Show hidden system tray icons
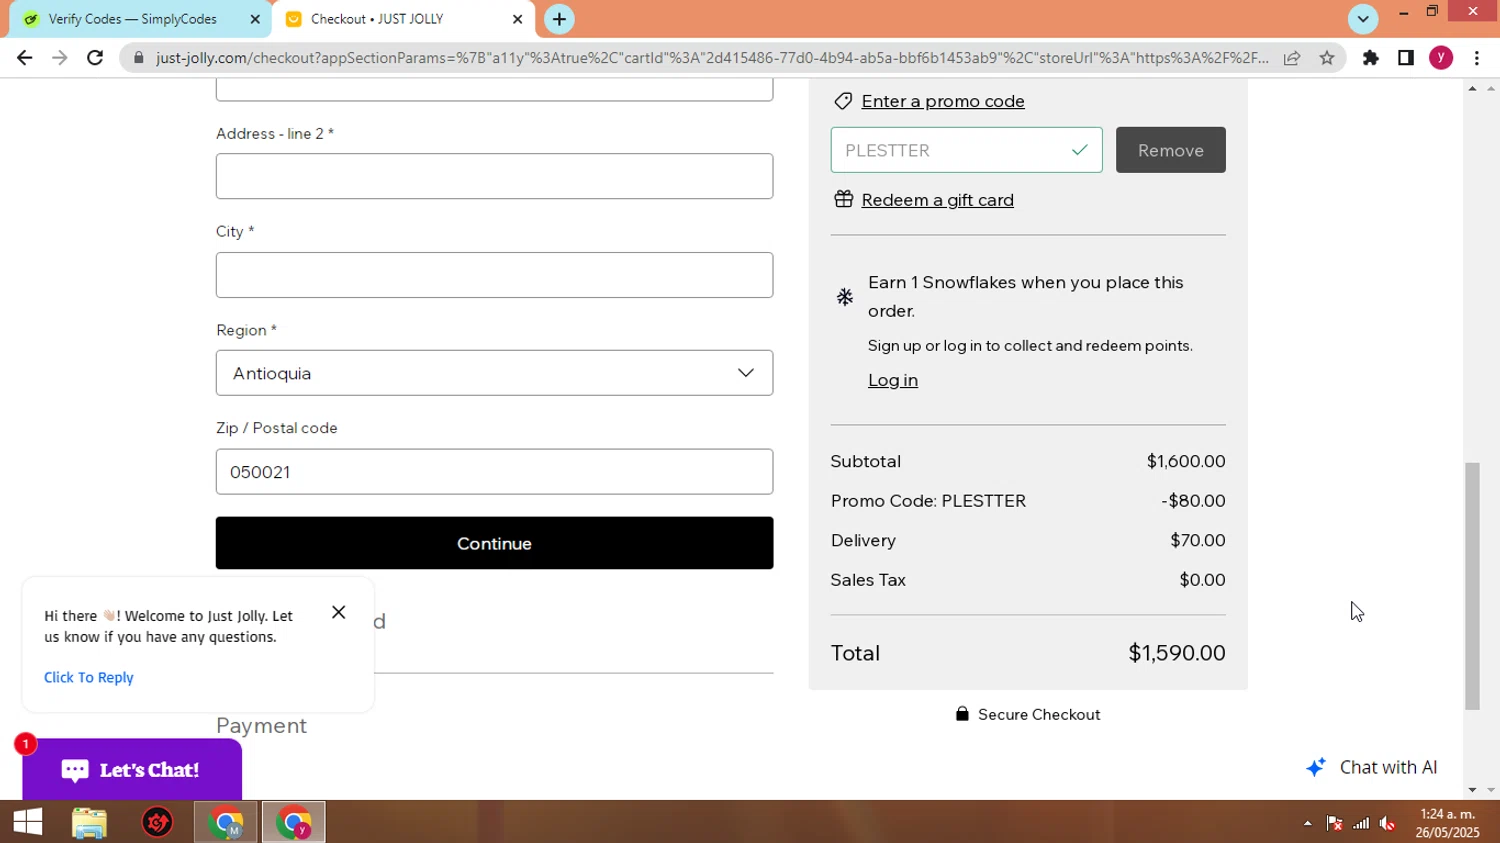1500x843 pixels. coord(1307,823)
